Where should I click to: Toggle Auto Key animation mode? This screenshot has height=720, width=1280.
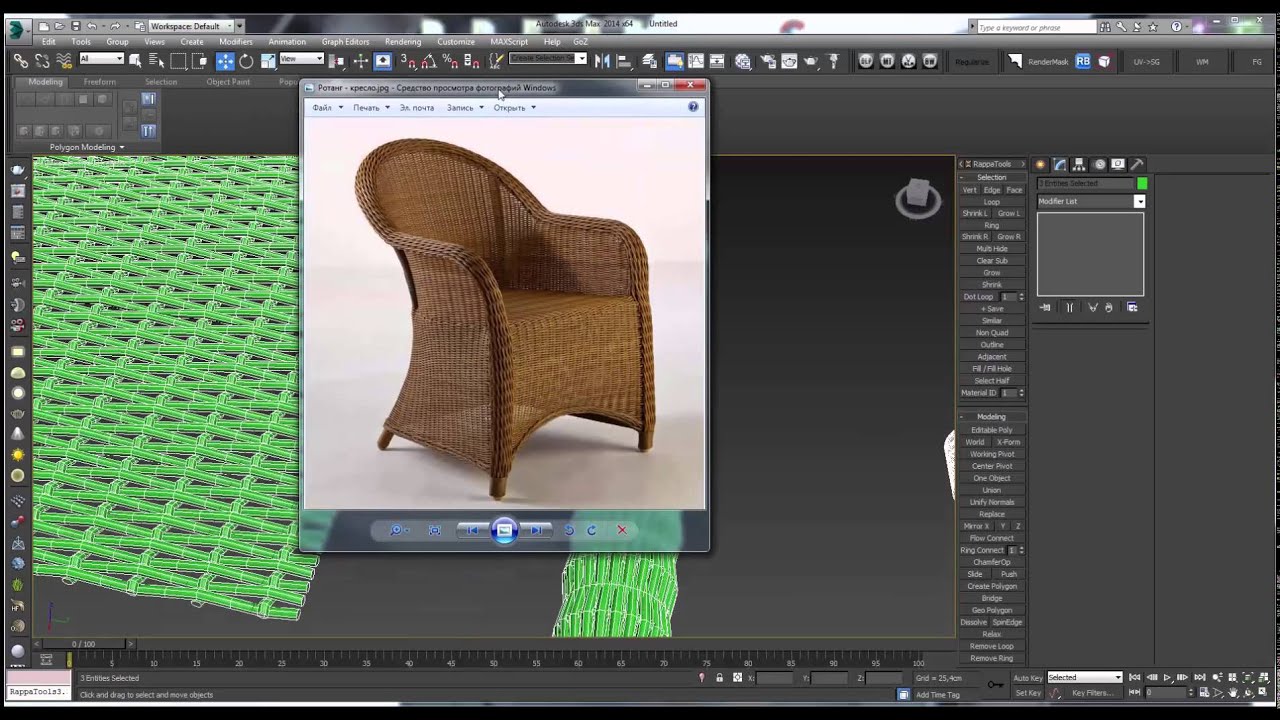[1028, 677]
